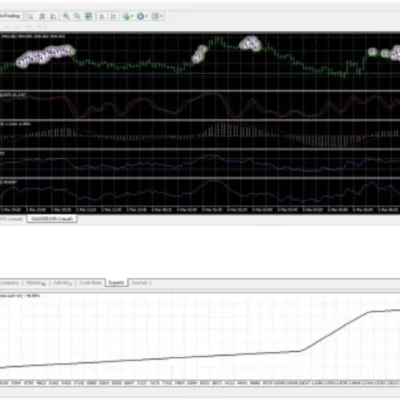Switch to the Company tab

click(x=9, y=283)
